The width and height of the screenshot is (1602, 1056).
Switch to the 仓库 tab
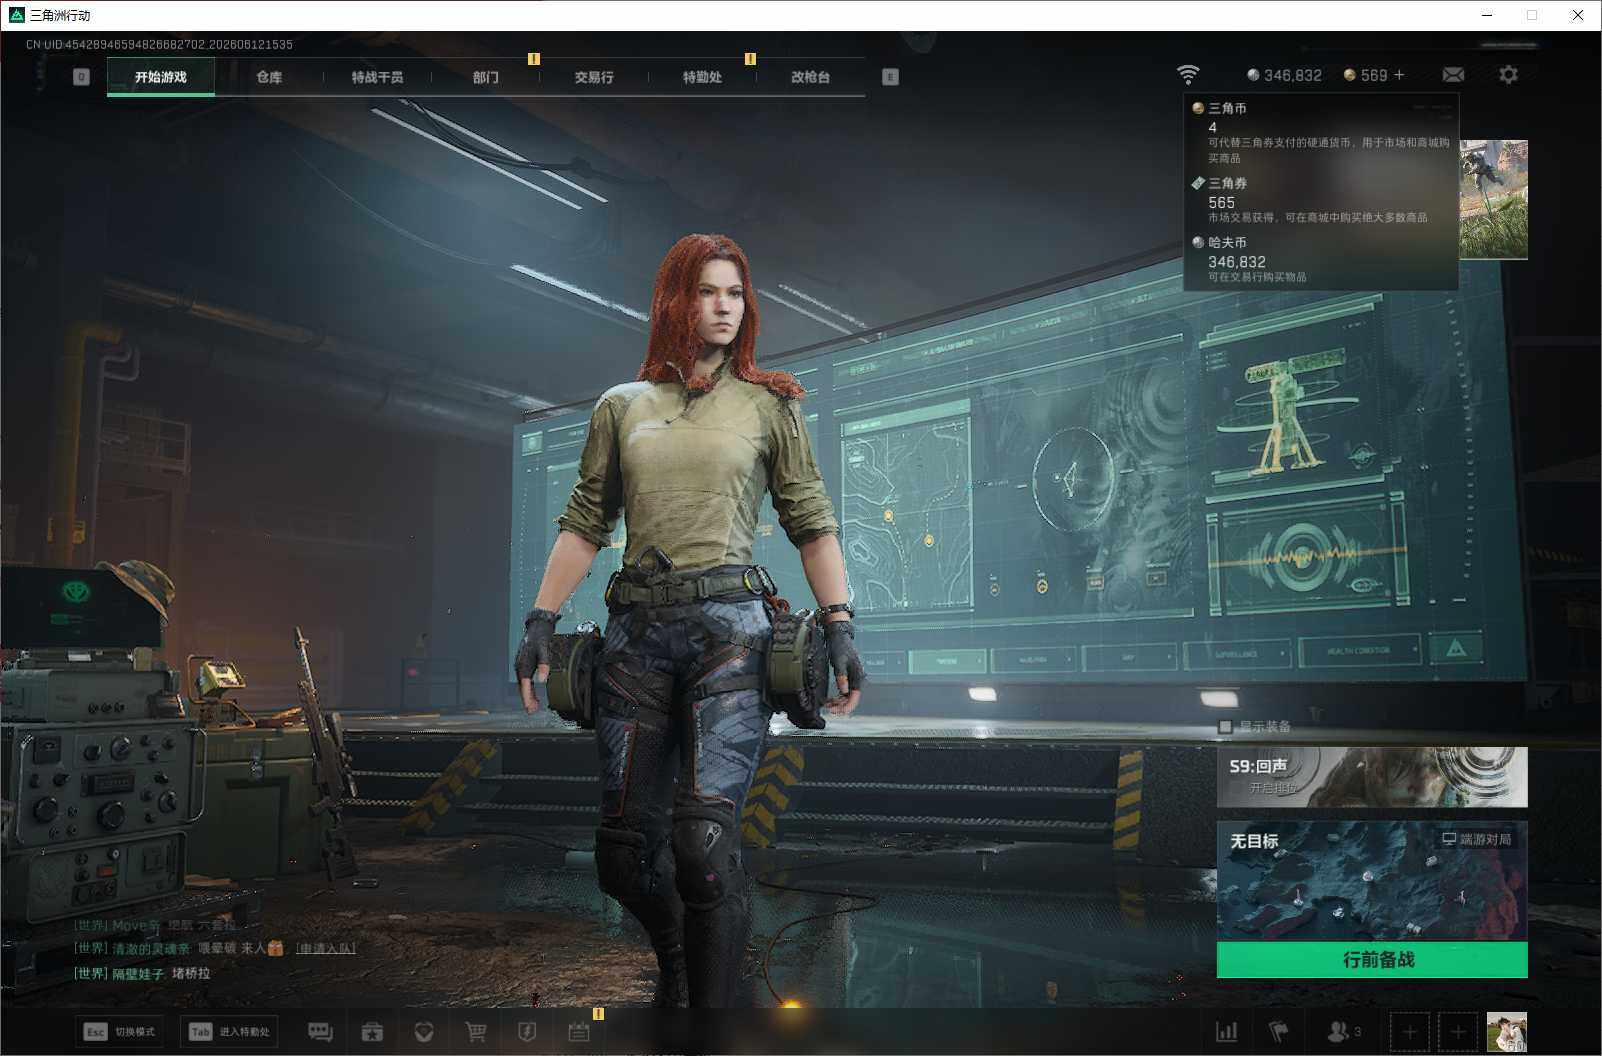(x=269, y=77)
